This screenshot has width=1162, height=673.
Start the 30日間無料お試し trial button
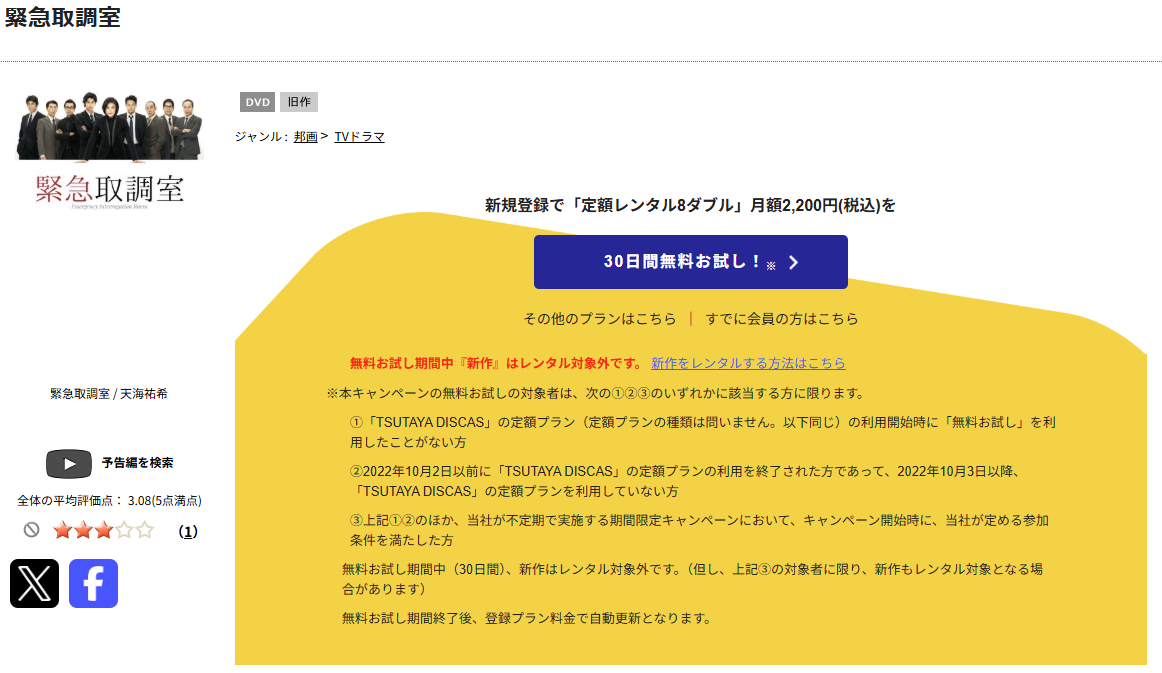(x=691, y=262)
